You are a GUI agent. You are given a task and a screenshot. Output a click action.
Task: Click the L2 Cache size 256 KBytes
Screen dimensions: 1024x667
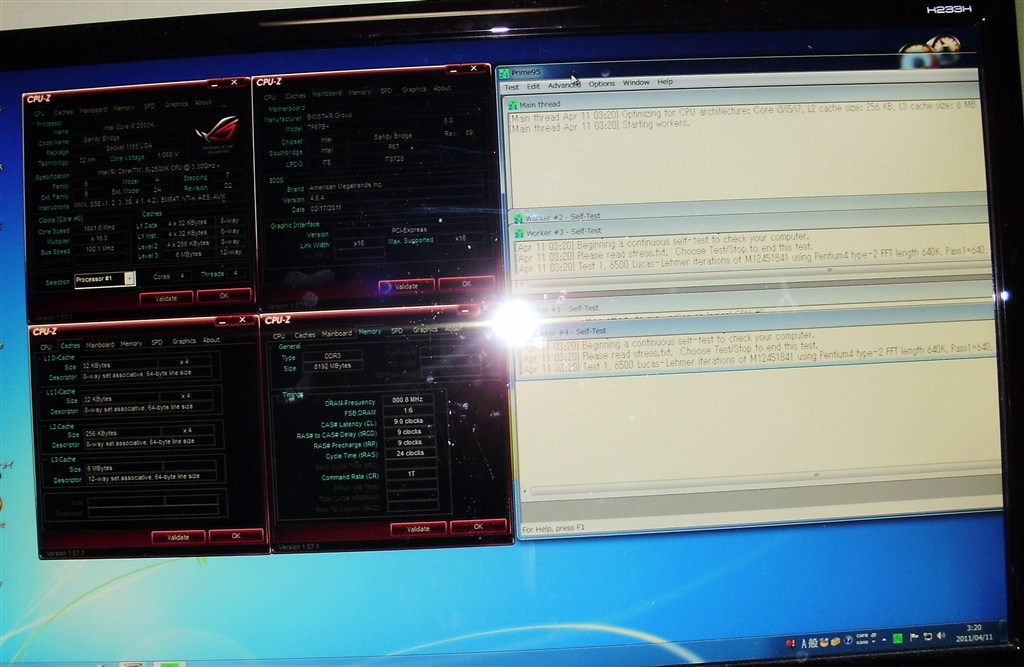pos(101,433)
